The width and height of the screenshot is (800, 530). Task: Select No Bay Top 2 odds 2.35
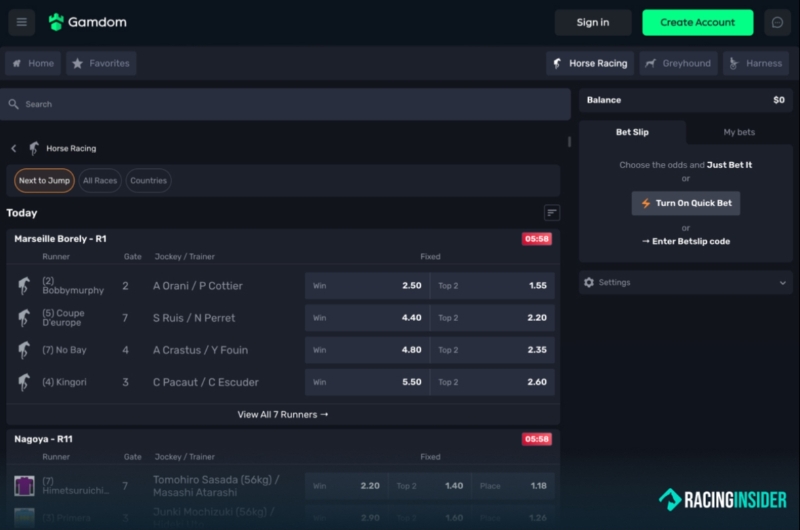pyautogui.click(x=492, y=350)
